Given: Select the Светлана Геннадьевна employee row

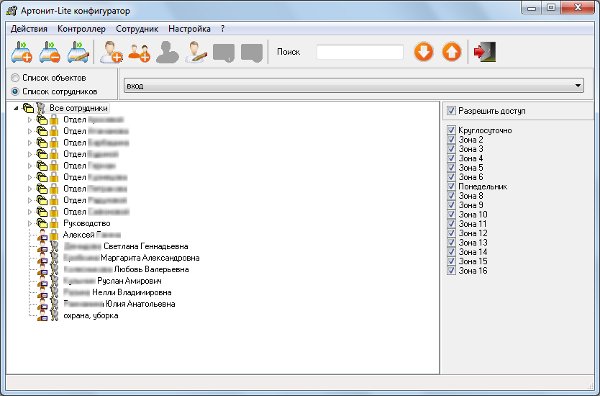Looking at the screenshot, I should tap(126, 246).
